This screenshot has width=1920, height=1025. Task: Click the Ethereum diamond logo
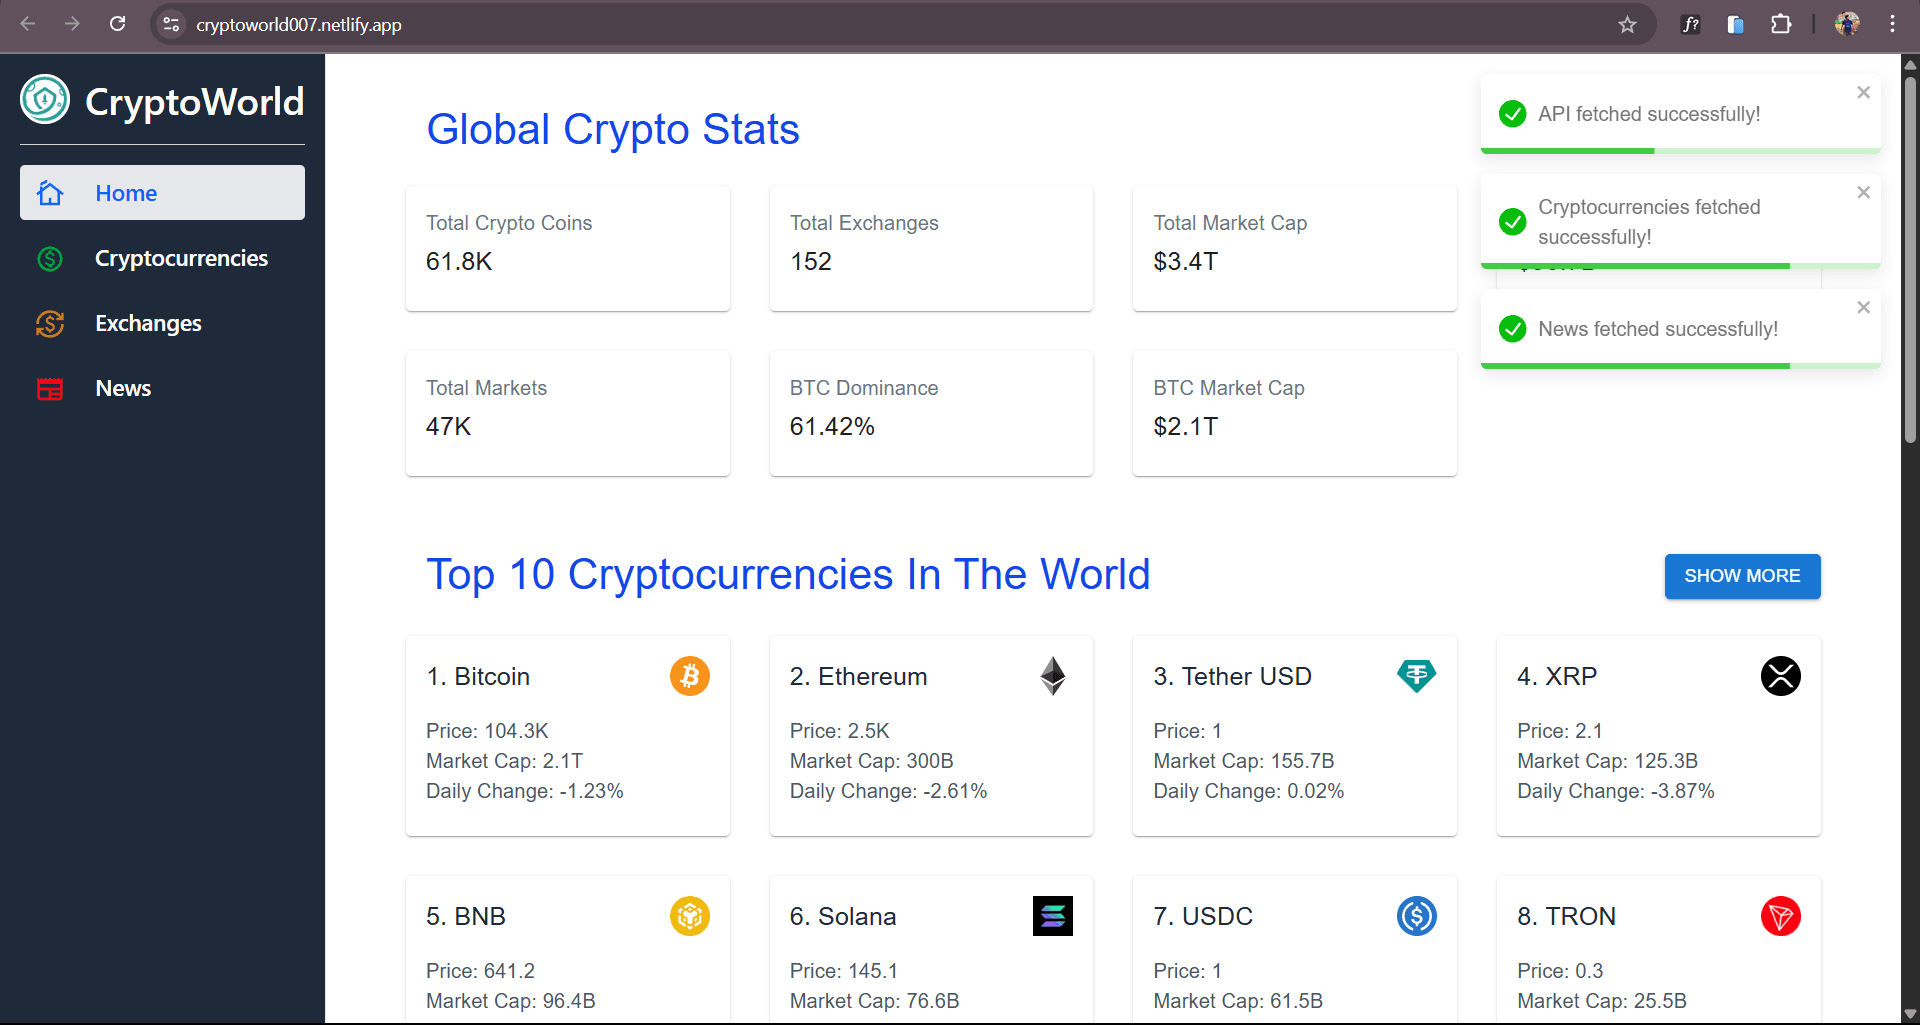click(x=1053, y=676)
